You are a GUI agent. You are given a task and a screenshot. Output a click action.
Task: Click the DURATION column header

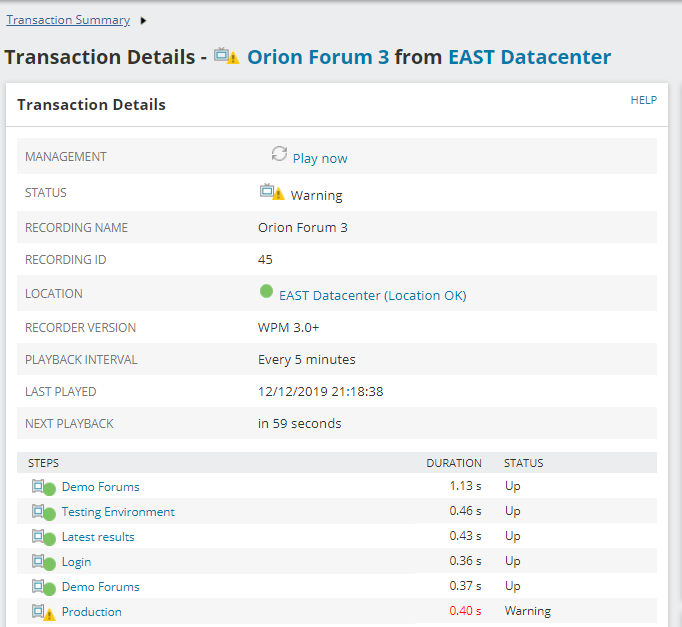click(454, 463)
